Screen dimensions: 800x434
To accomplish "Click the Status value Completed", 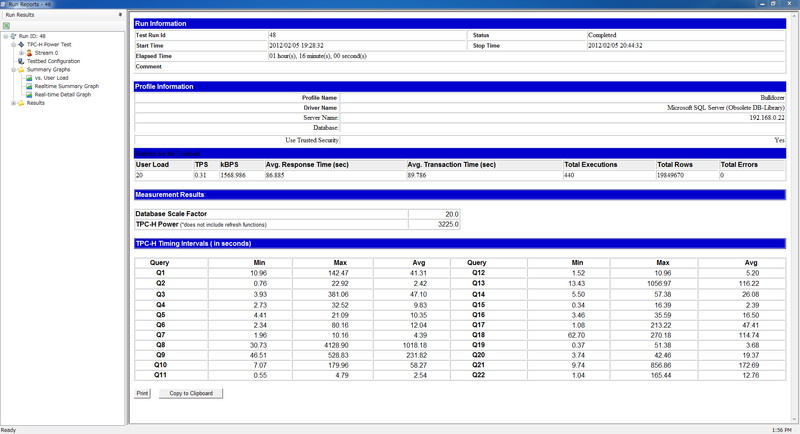I will click(x=602, y=35).
